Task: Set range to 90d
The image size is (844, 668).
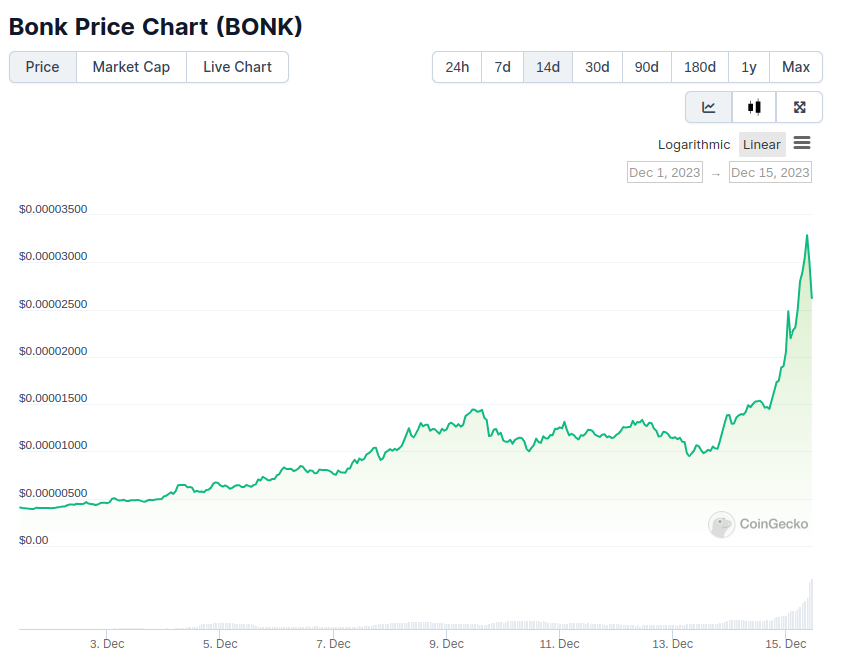Action: point(646,67)
